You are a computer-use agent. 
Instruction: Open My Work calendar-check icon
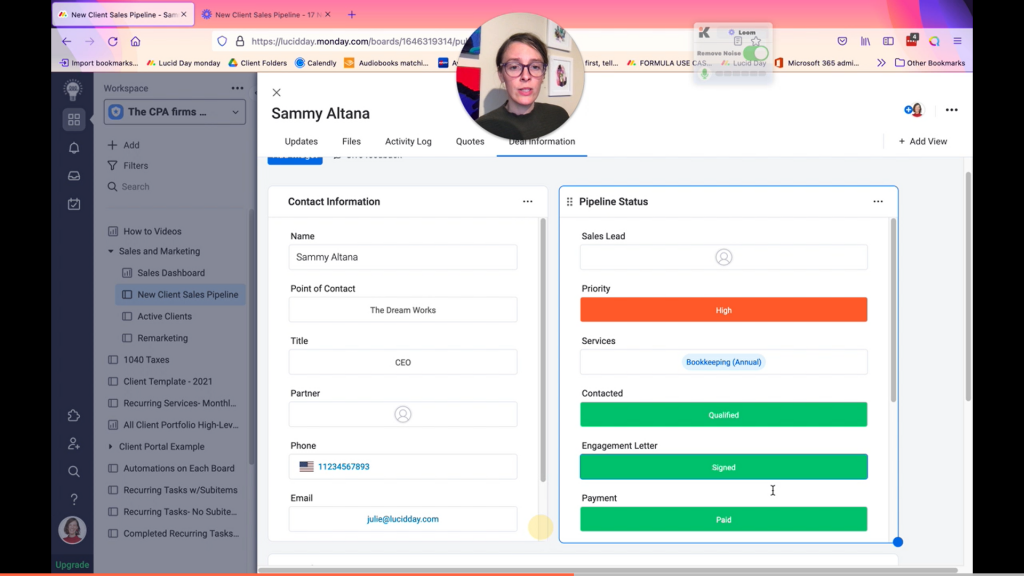(74, 204)
